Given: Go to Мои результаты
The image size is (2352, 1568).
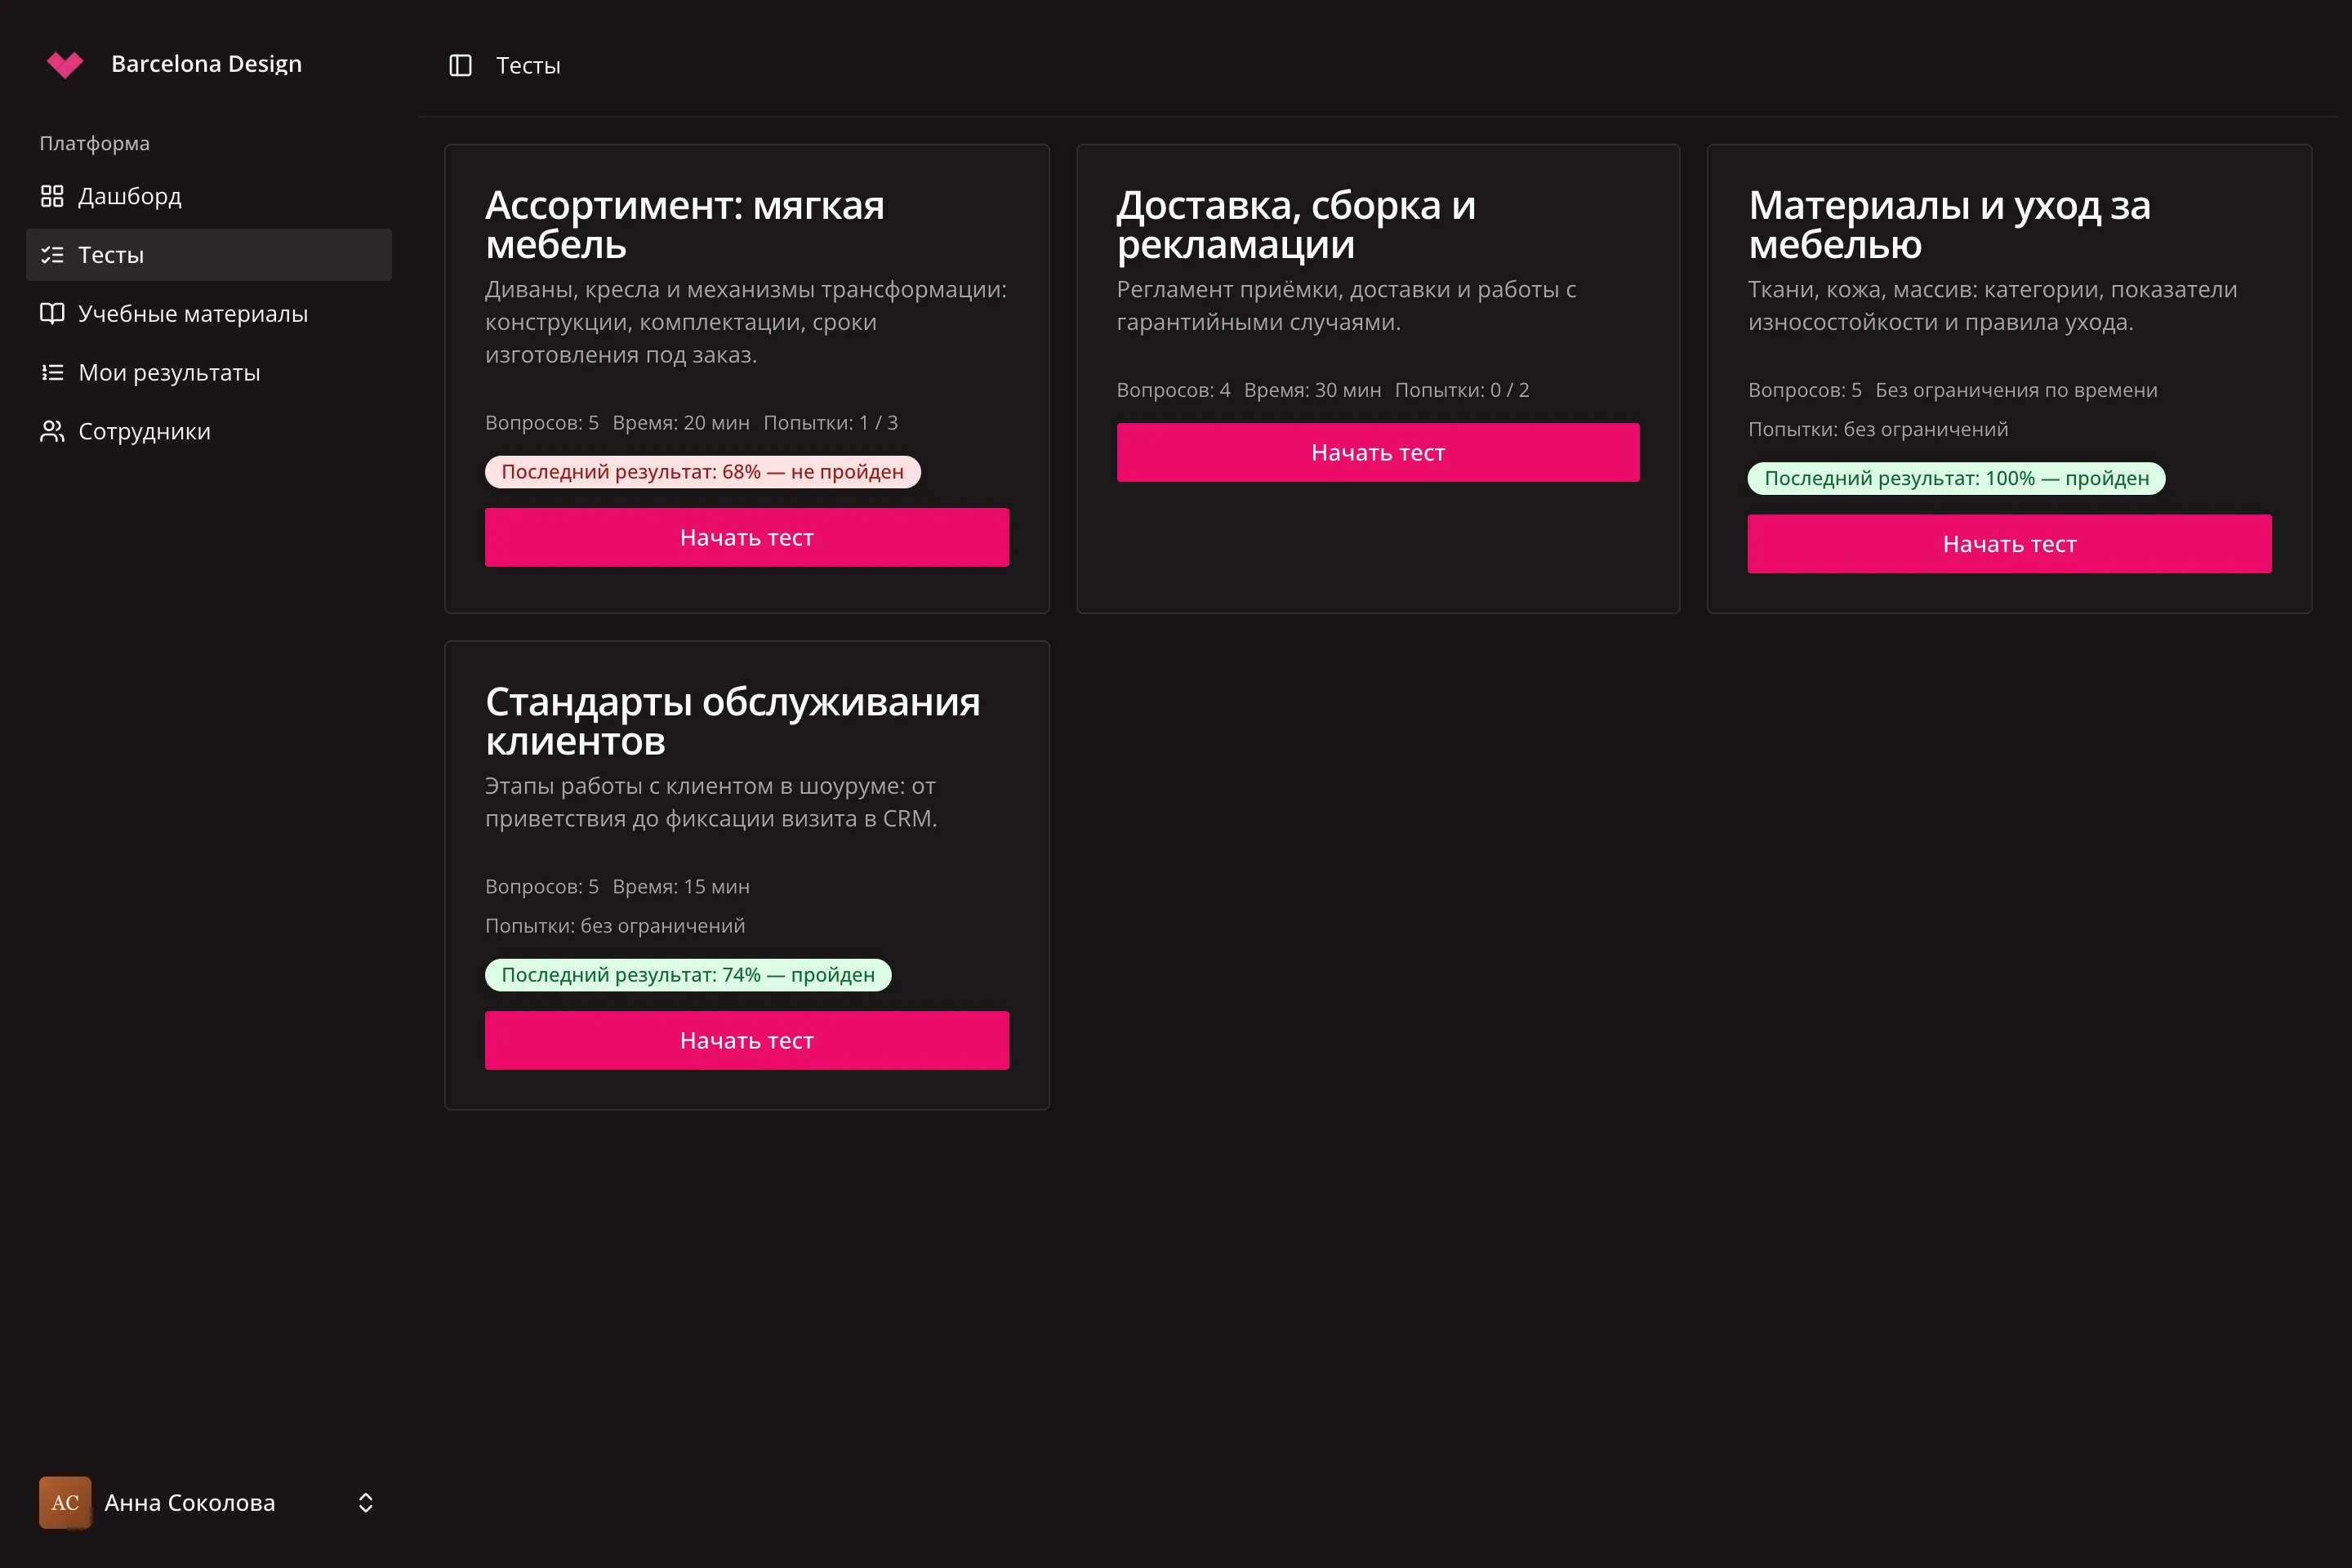Looking at the screenshot, I should coord(209,373).
